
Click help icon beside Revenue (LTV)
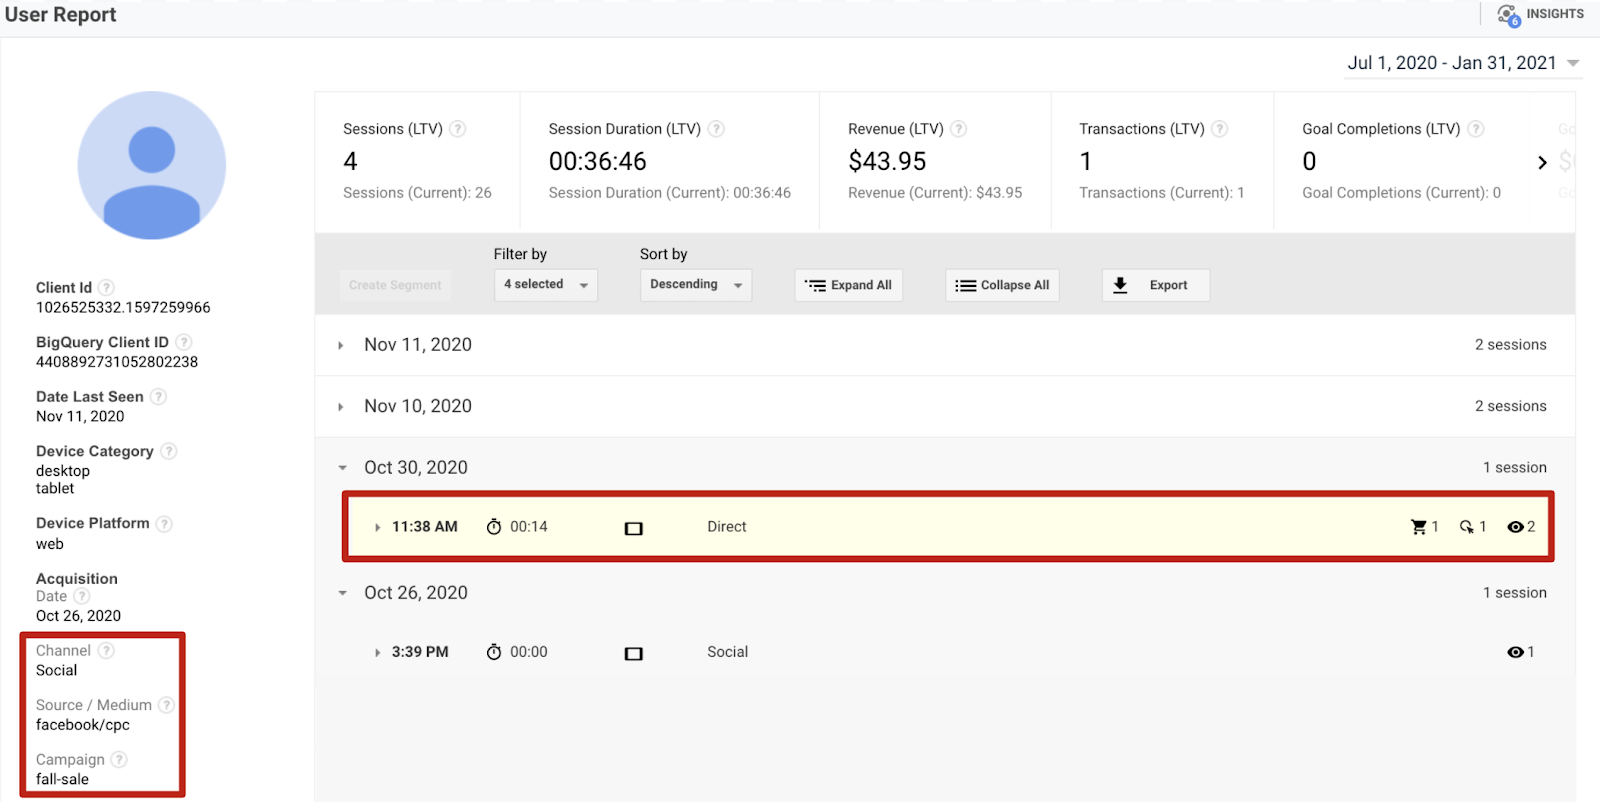click(958, 129)
